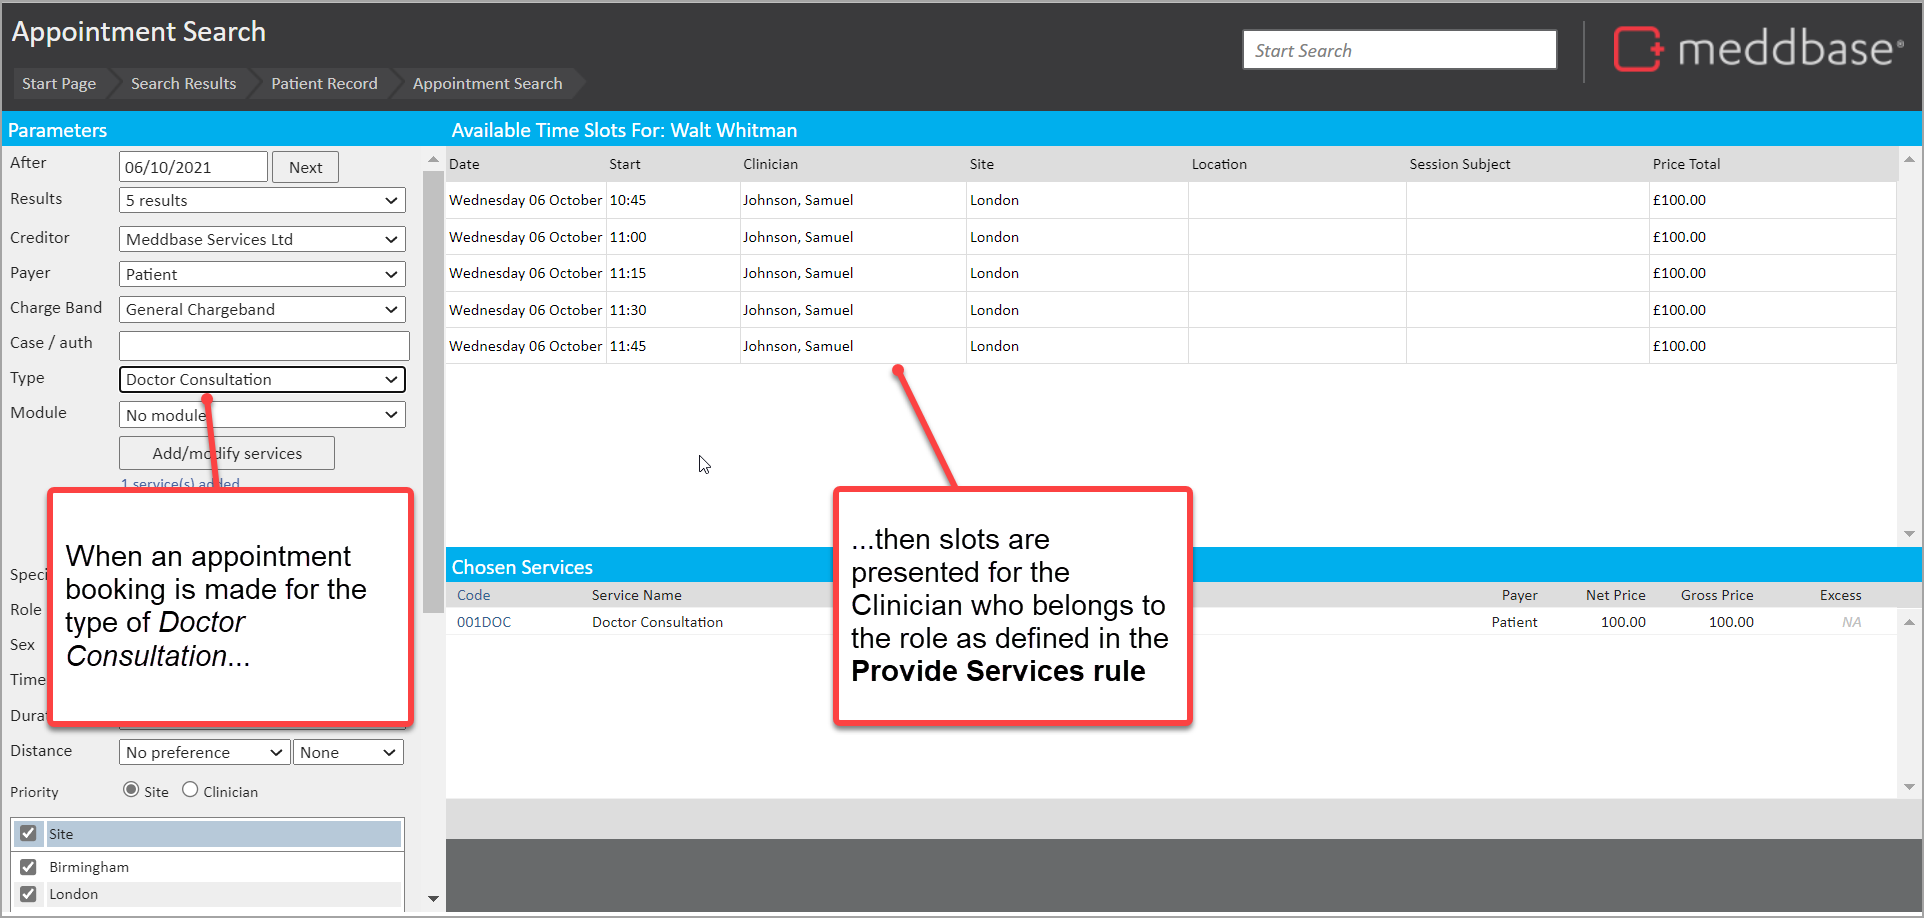Select the Site priority radio button
Viewport: 1924px width, 918px height.
coord(131,790)
